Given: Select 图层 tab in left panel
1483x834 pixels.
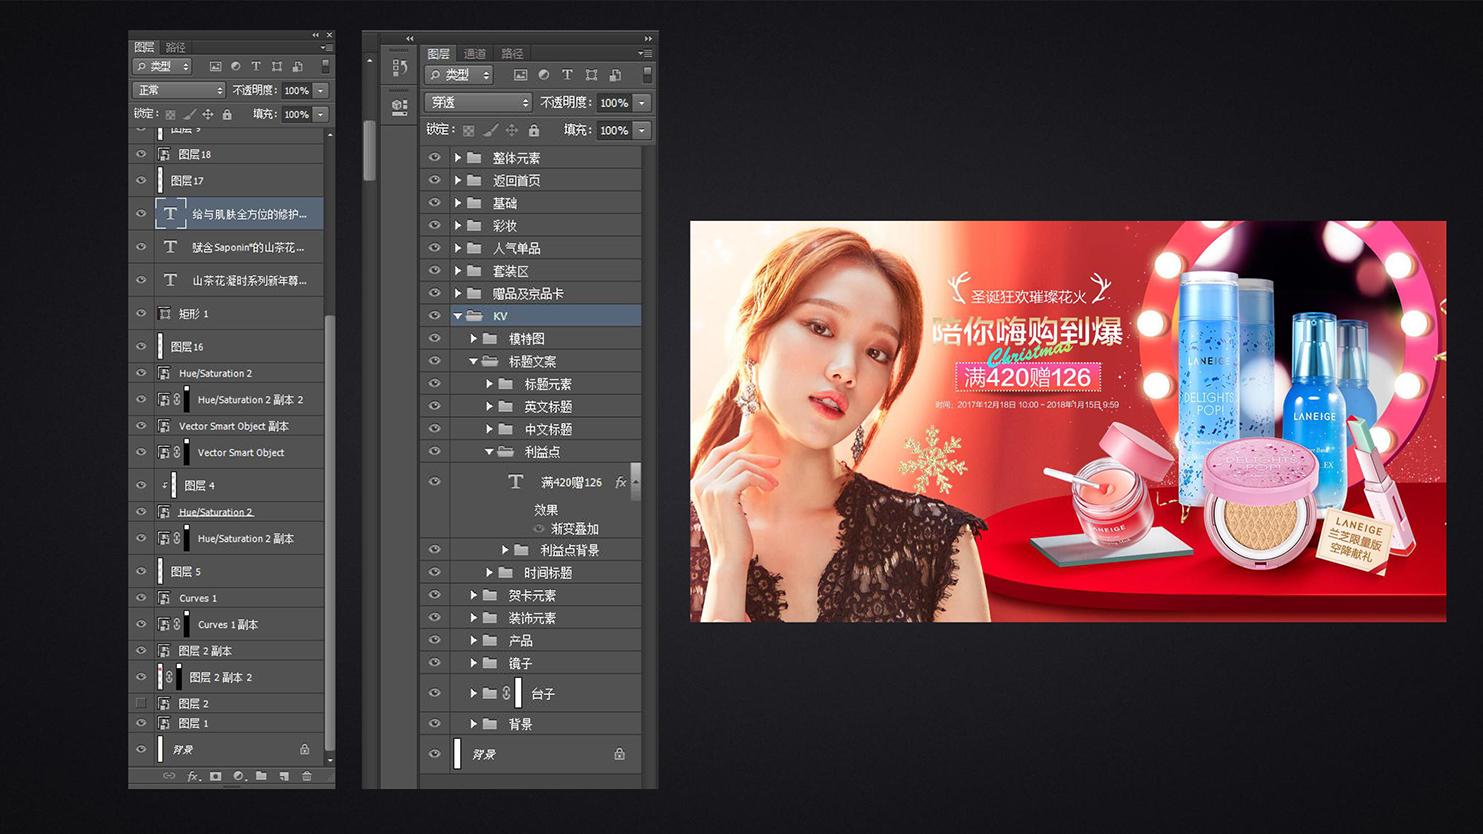Looking at the screenshot, I should [x=145, y=47].
